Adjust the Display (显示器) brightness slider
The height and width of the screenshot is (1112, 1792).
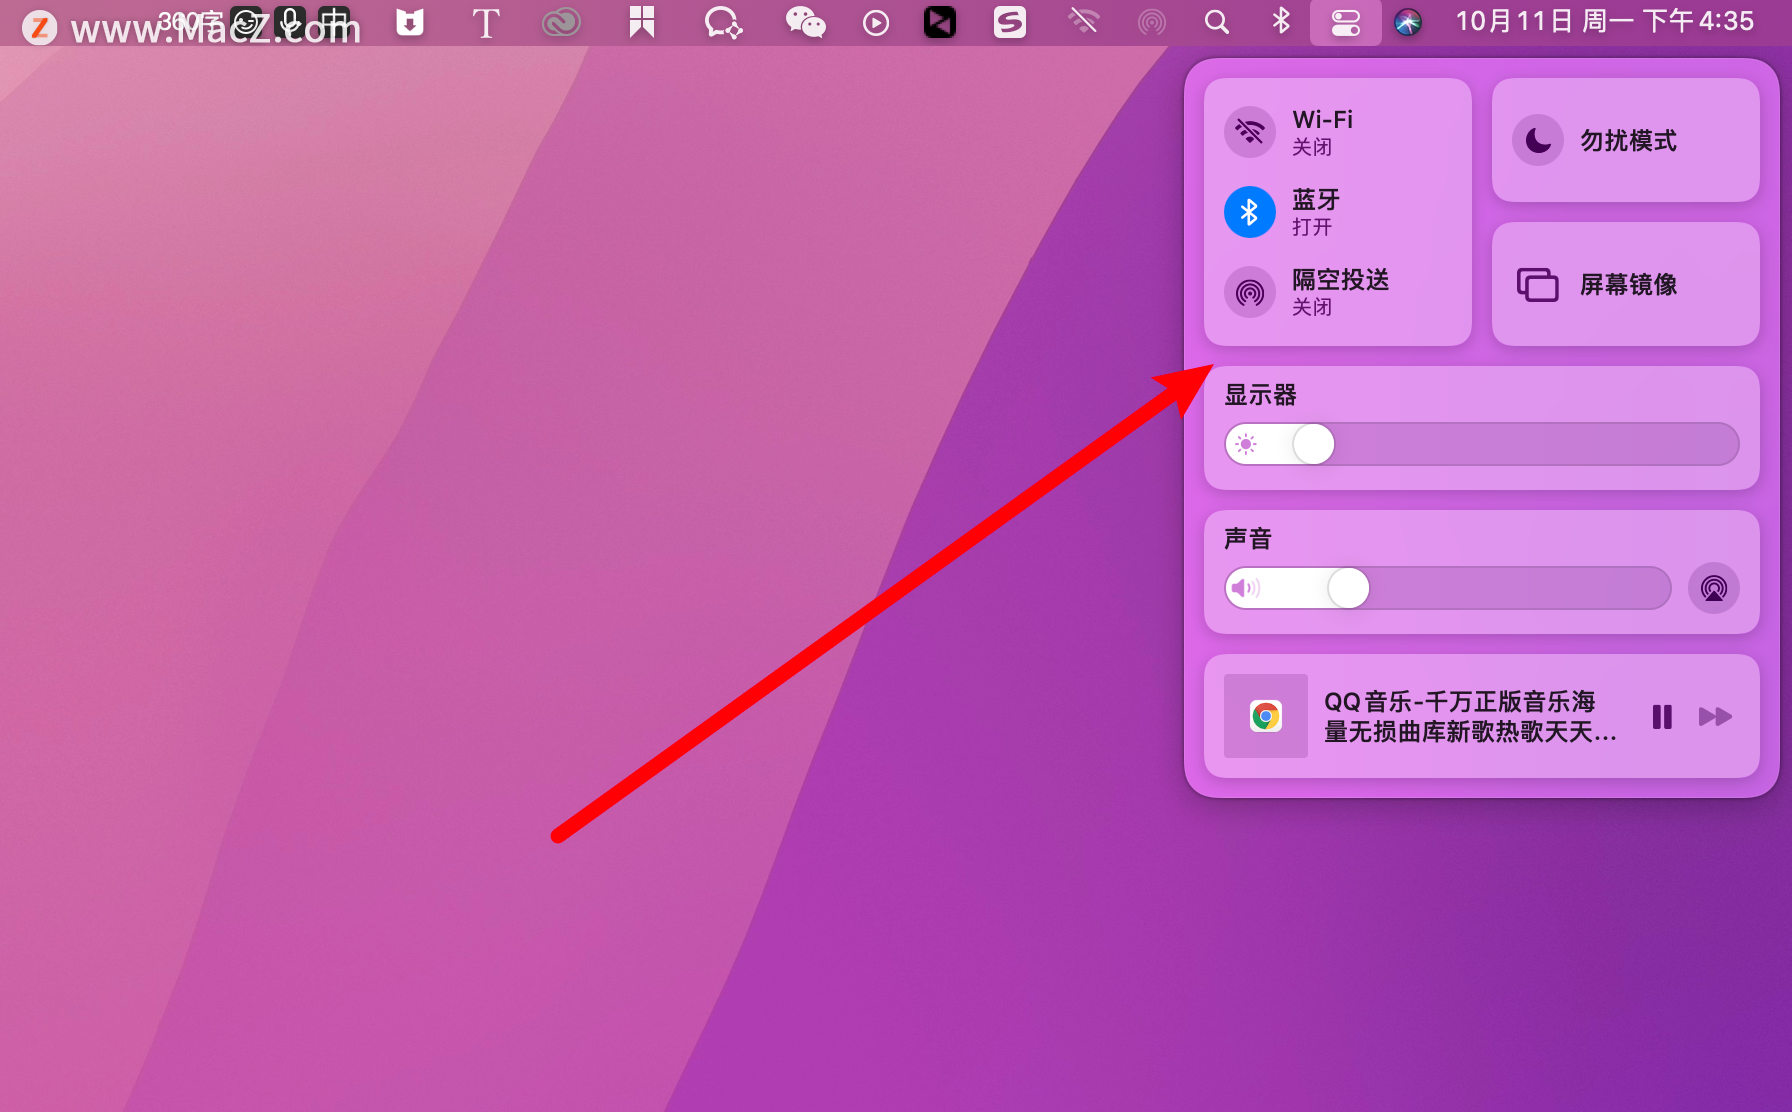[1482, 444]
